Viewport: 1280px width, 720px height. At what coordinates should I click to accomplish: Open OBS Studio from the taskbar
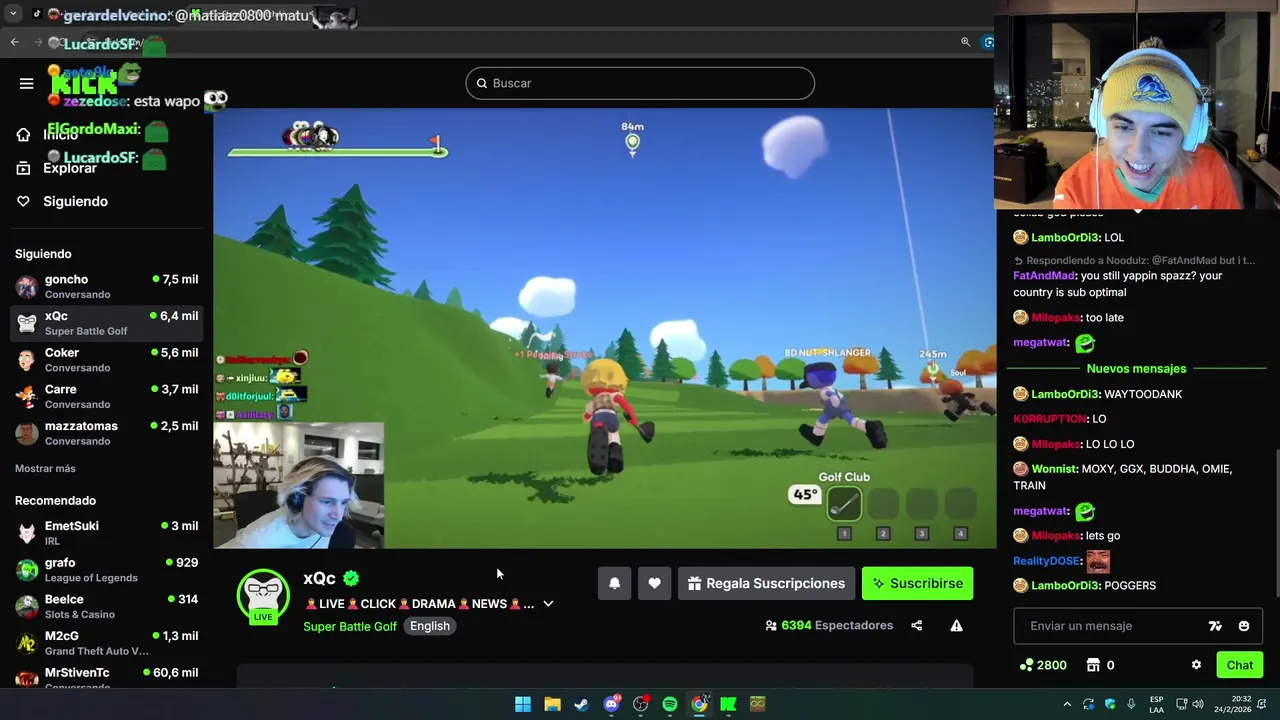[641, 704]
